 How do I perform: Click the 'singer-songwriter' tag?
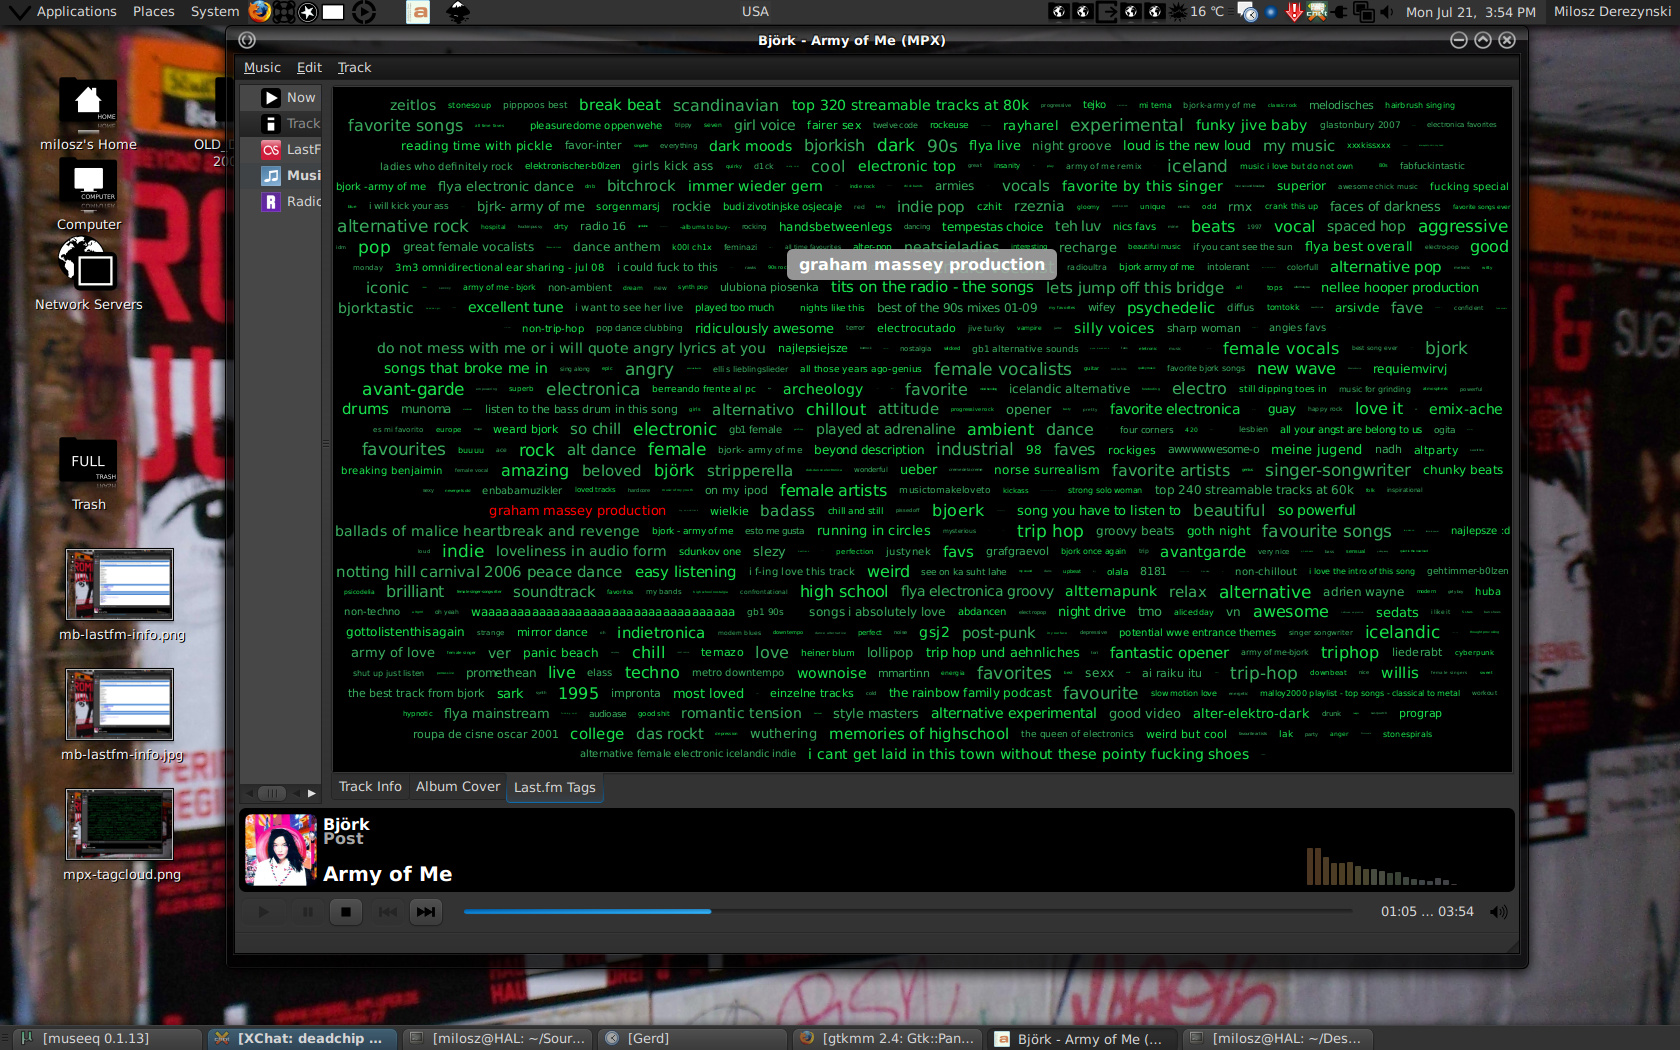coord(1337,470)
